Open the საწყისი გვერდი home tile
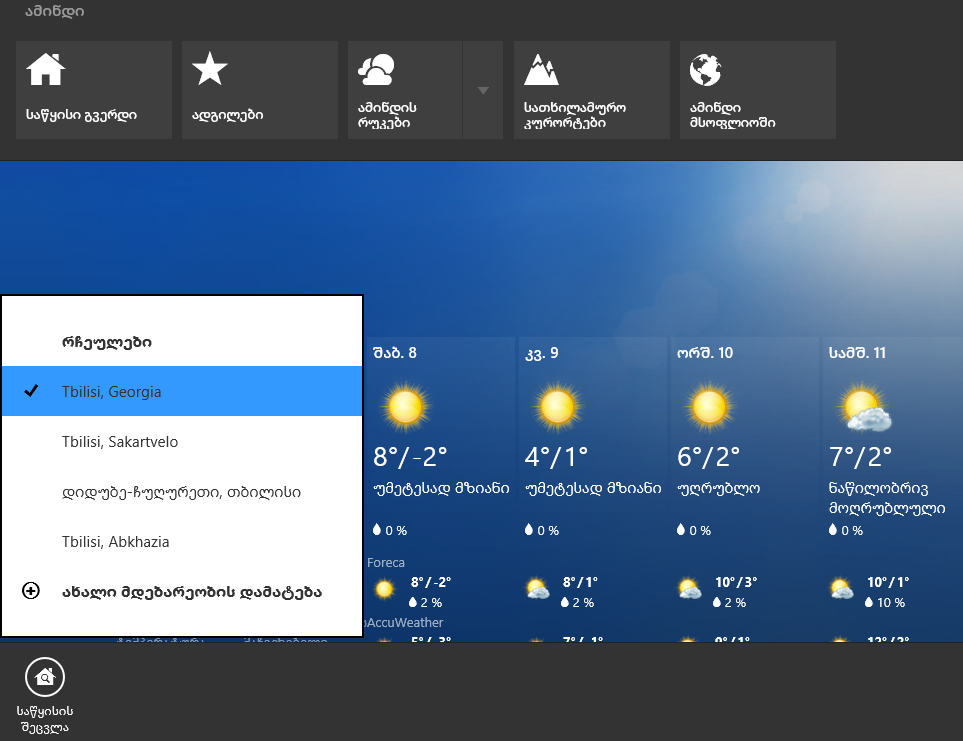Image resolution: width=963 pixels, height=741 pixels. pos(94,90)
